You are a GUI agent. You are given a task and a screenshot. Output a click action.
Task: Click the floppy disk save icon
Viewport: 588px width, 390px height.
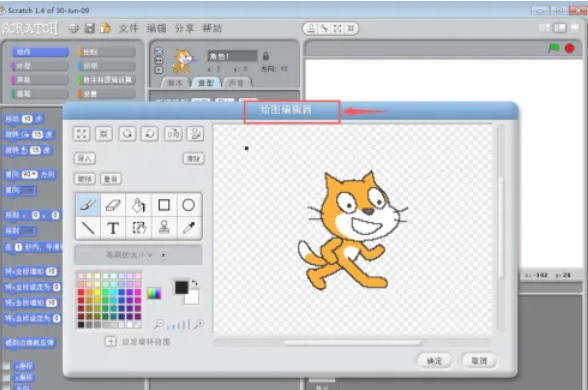[90, 28]
